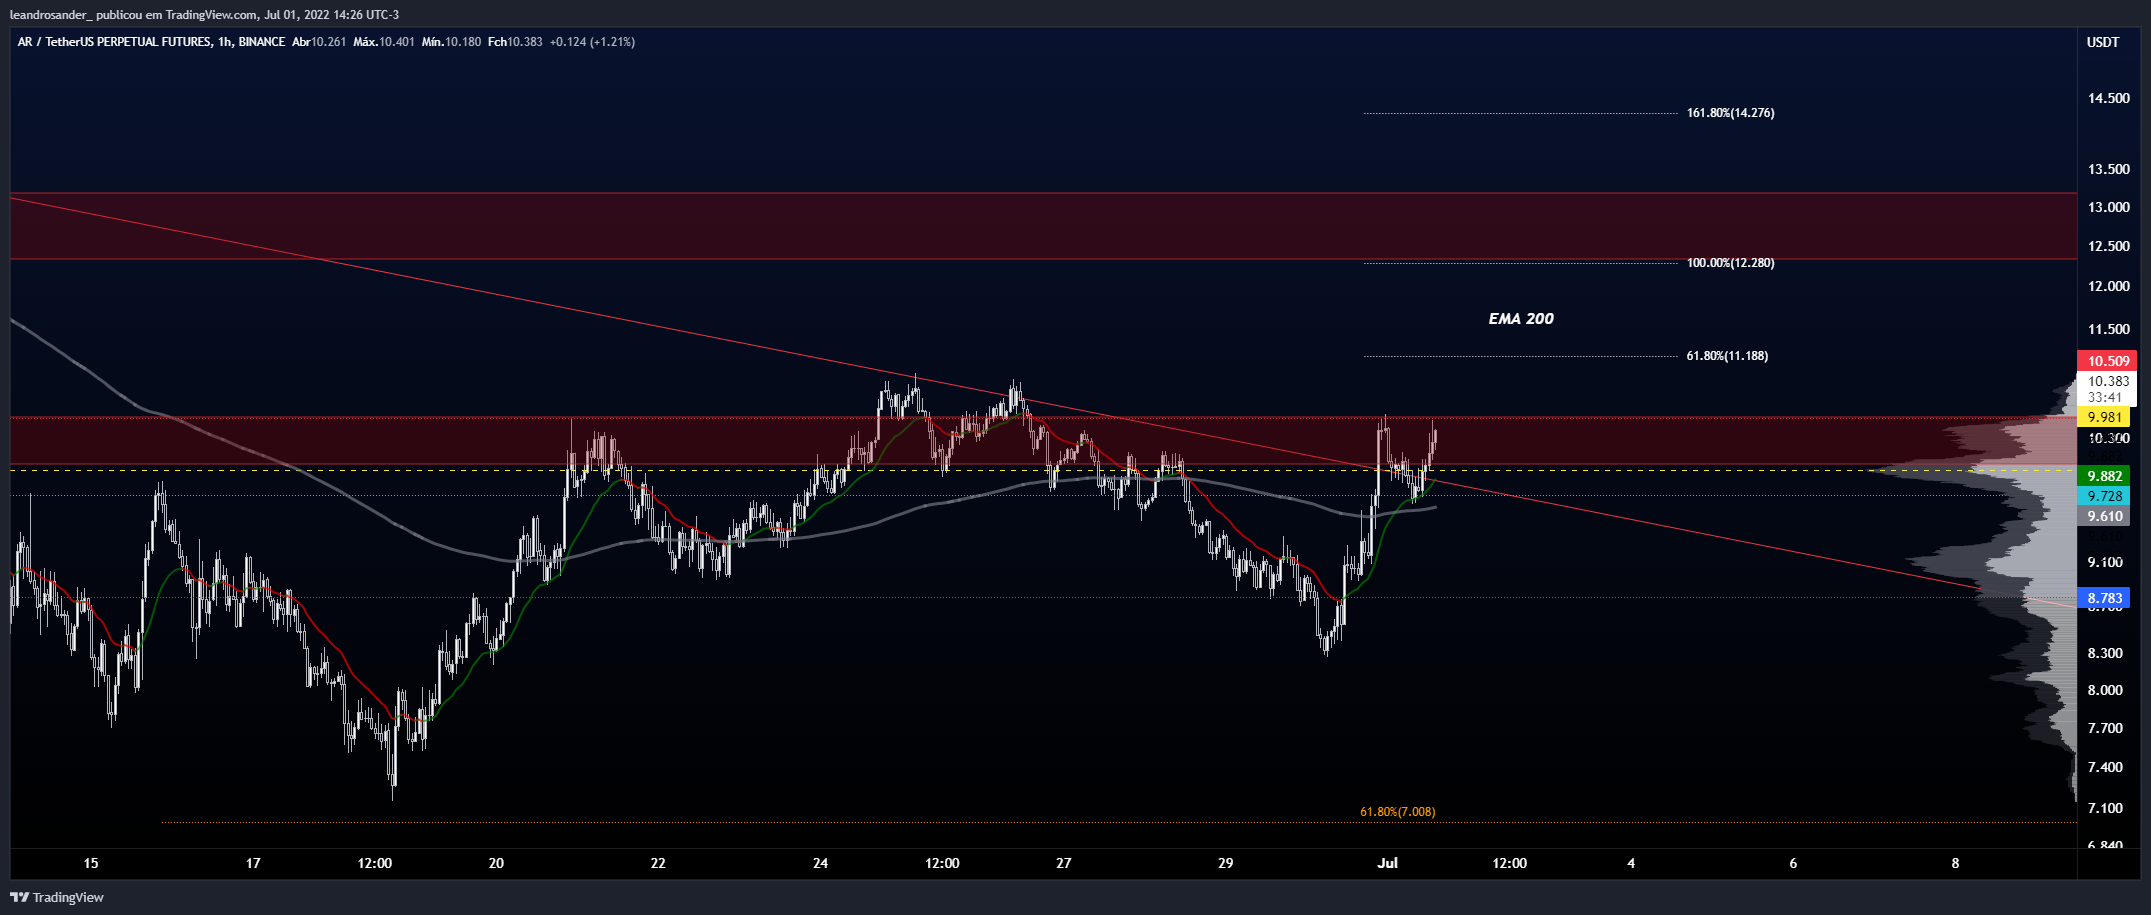This screenshot has height=915, width=2151.
Task: Click the 9.100 price axis label
Action: coord(2105,562)
